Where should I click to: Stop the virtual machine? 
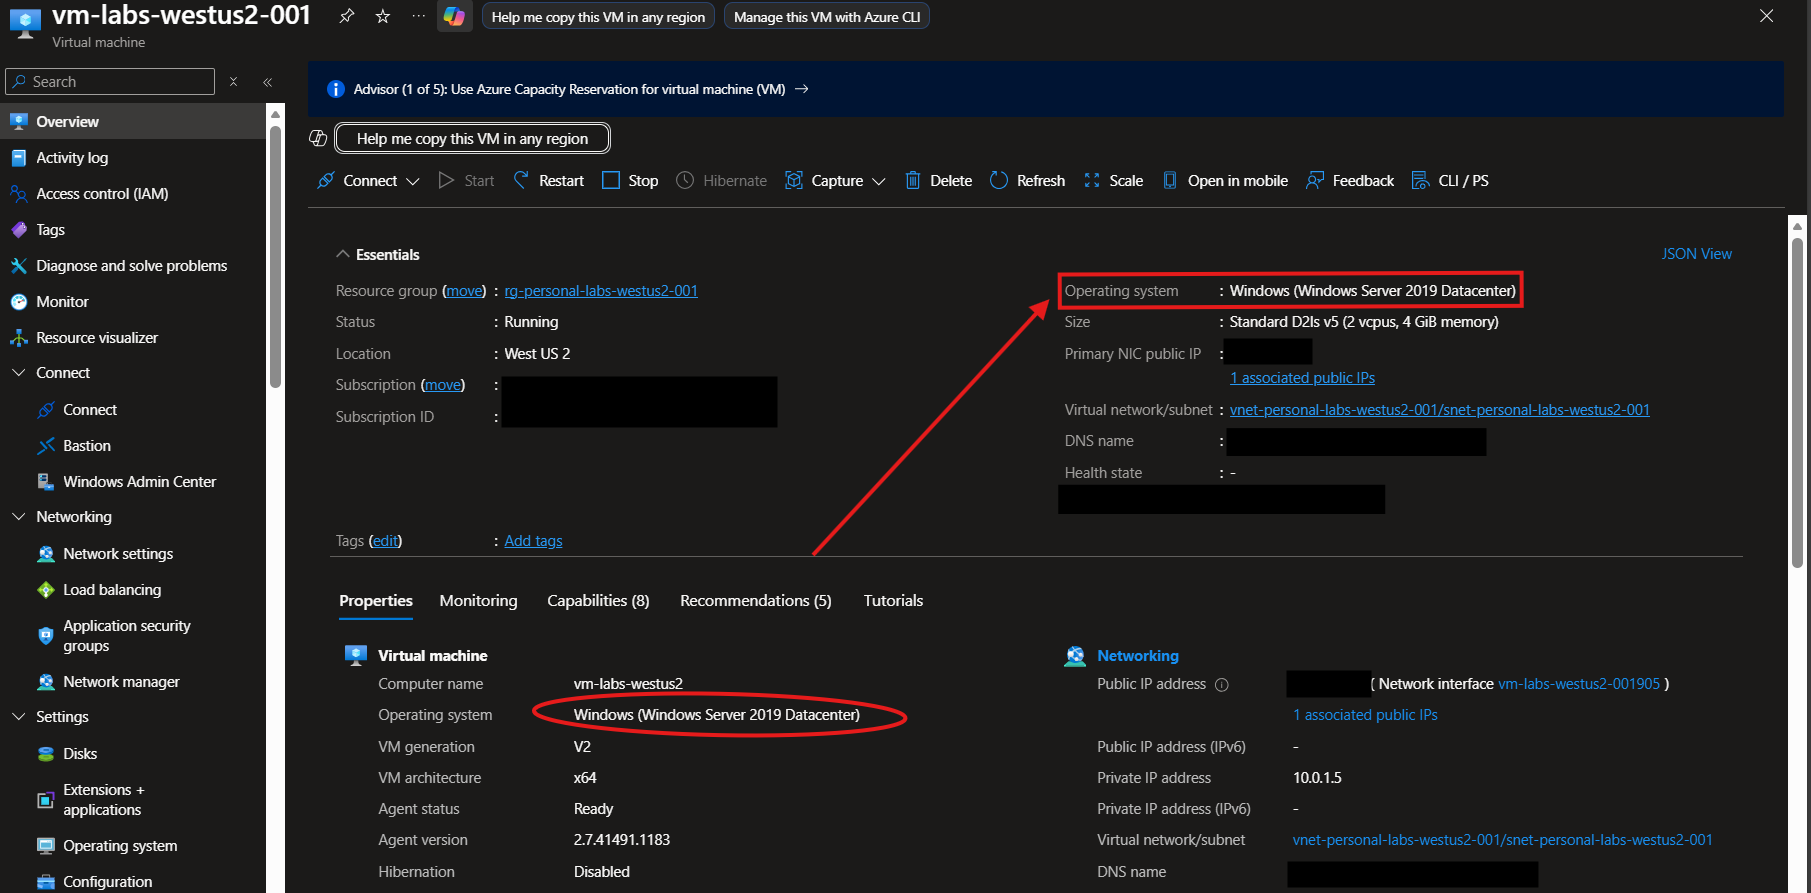point(630,181)
